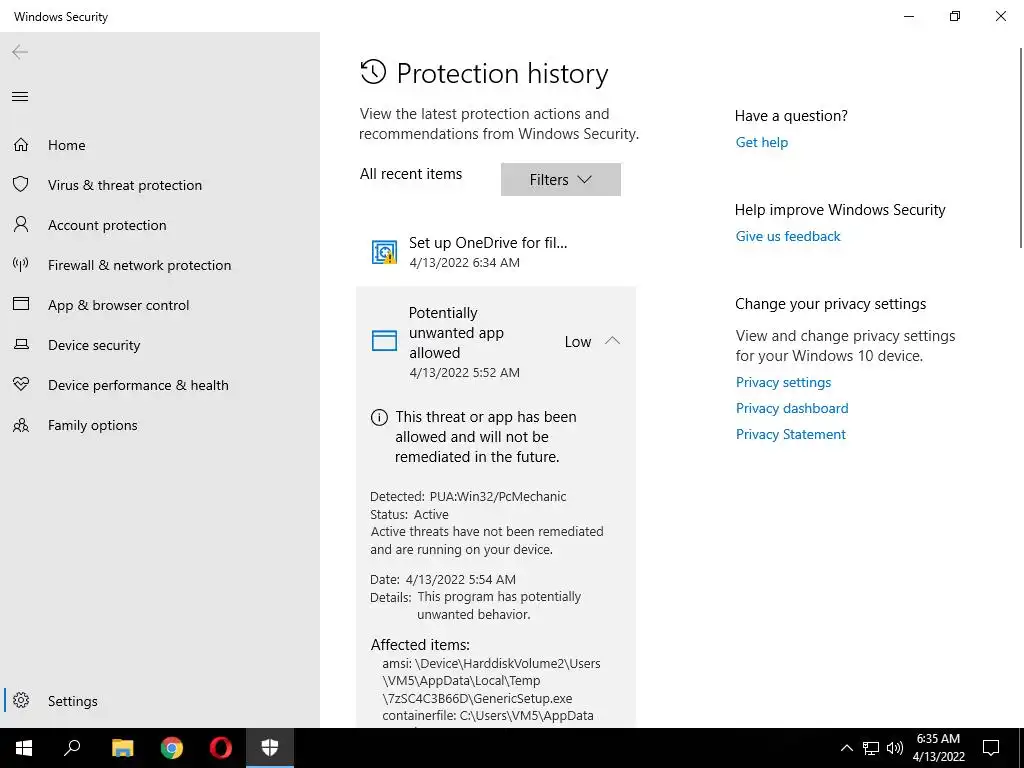Go back using the back arrow

(x=20, y=52)
